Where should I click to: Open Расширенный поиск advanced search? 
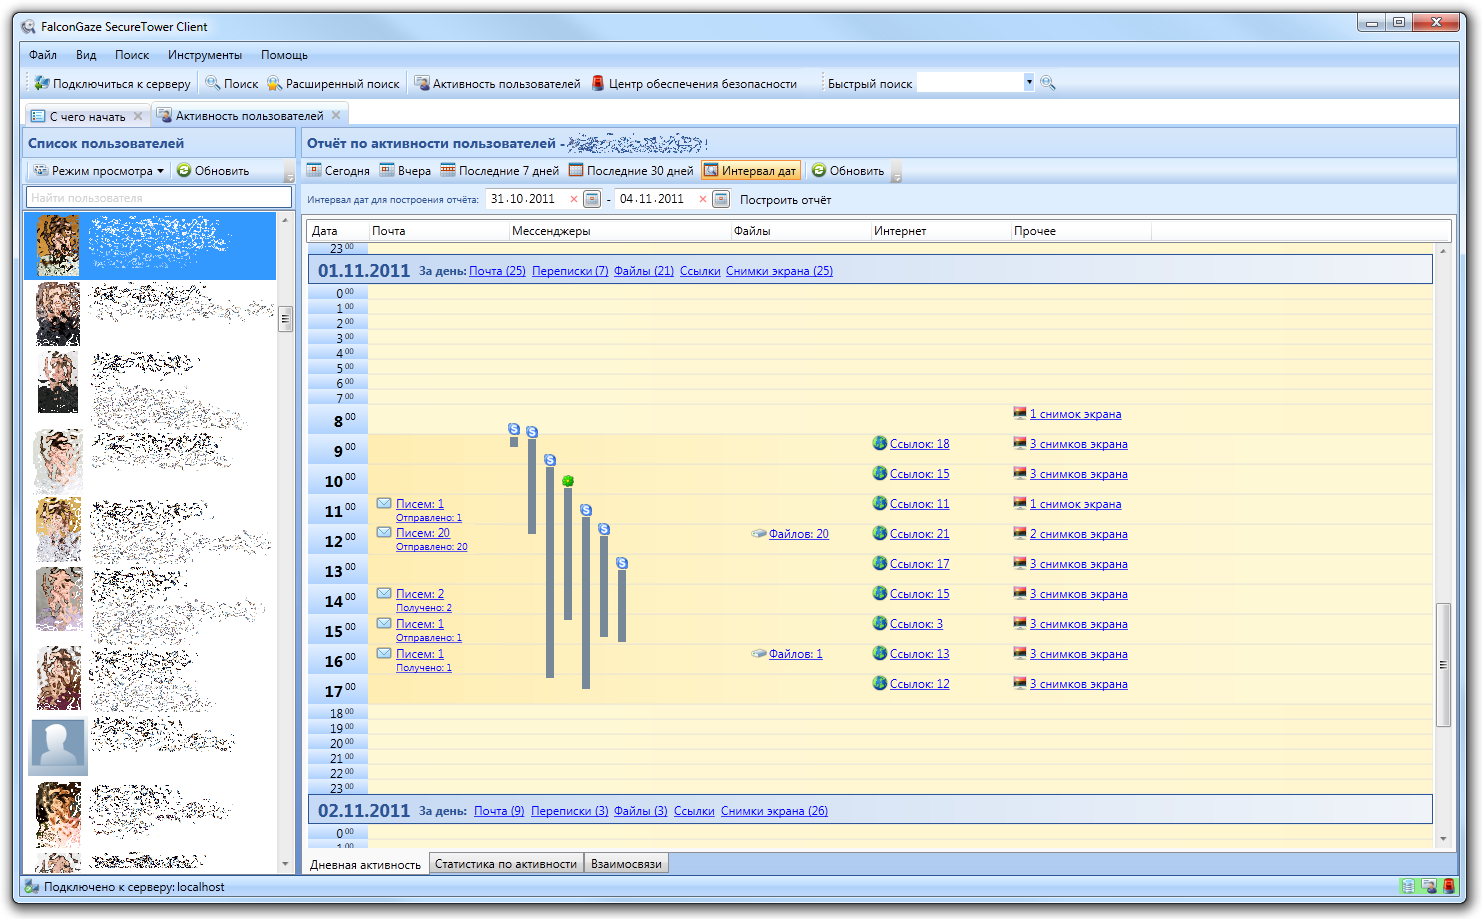tap(333, 84)
